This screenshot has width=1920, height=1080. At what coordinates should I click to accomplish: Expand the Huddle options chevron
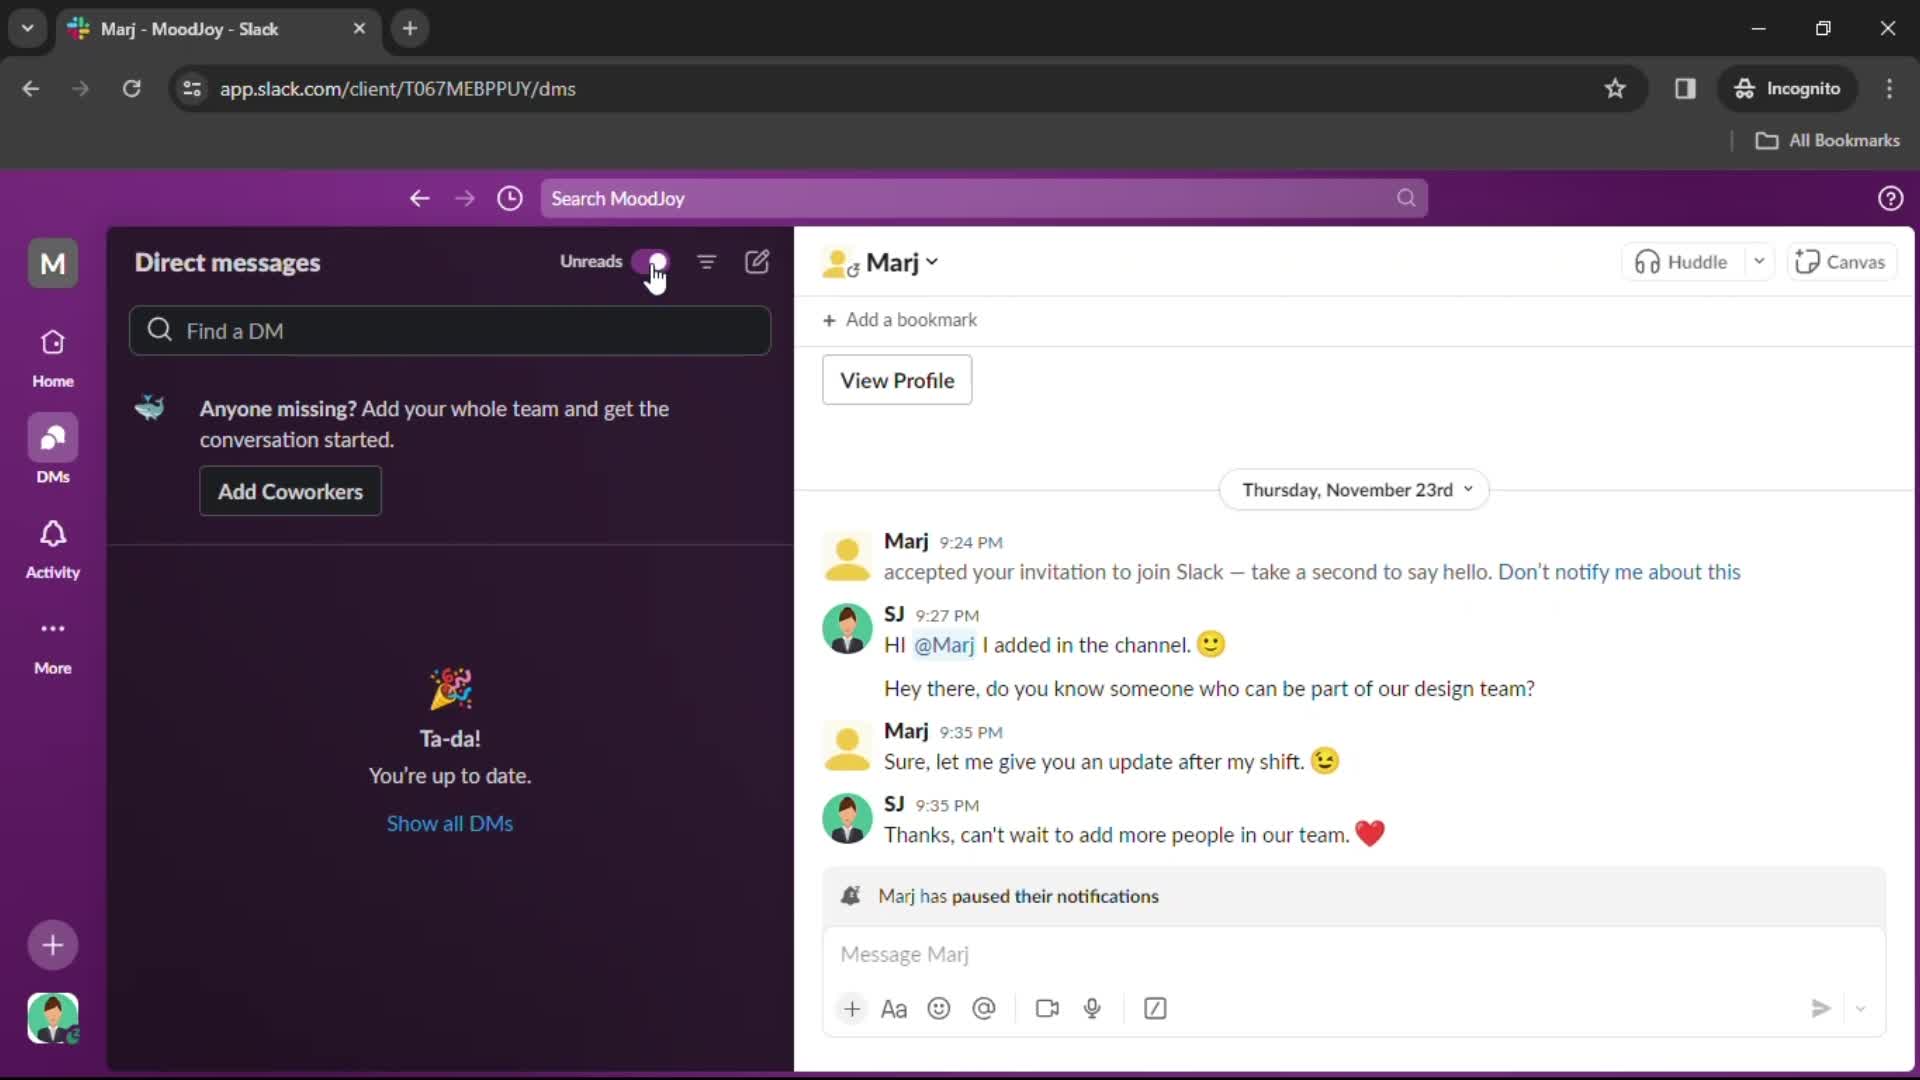[x=1758, y=261]
